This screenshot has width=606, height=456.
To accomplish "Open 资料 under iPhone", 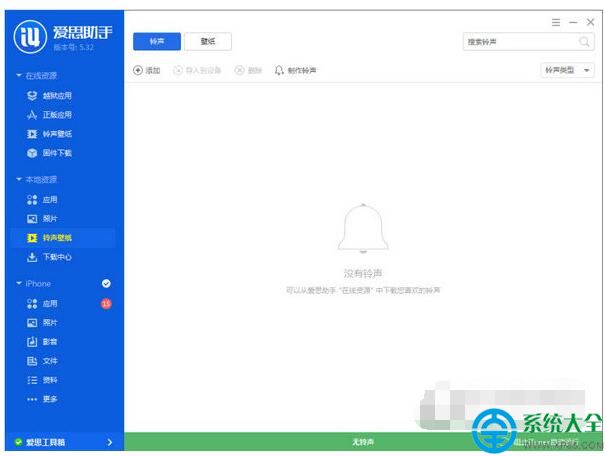I will tap(42, 380).
